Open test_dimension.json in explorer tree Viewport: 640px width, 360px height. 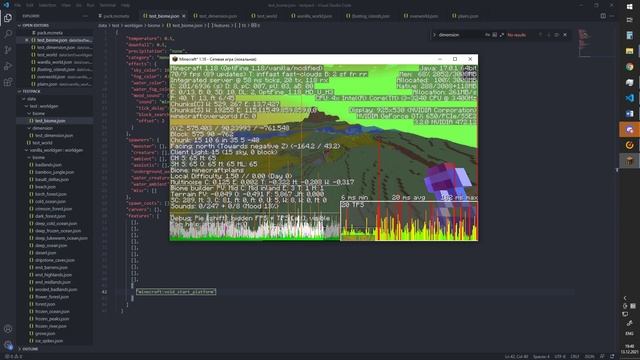[x=54, y=136]
